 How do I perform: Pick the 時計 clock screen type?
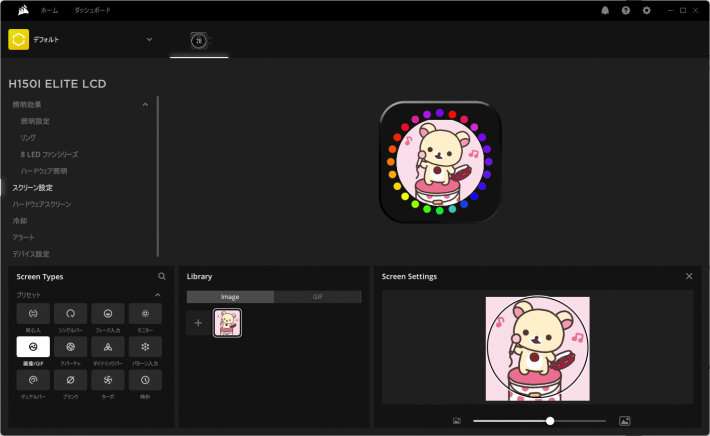(x=145, y=380)
